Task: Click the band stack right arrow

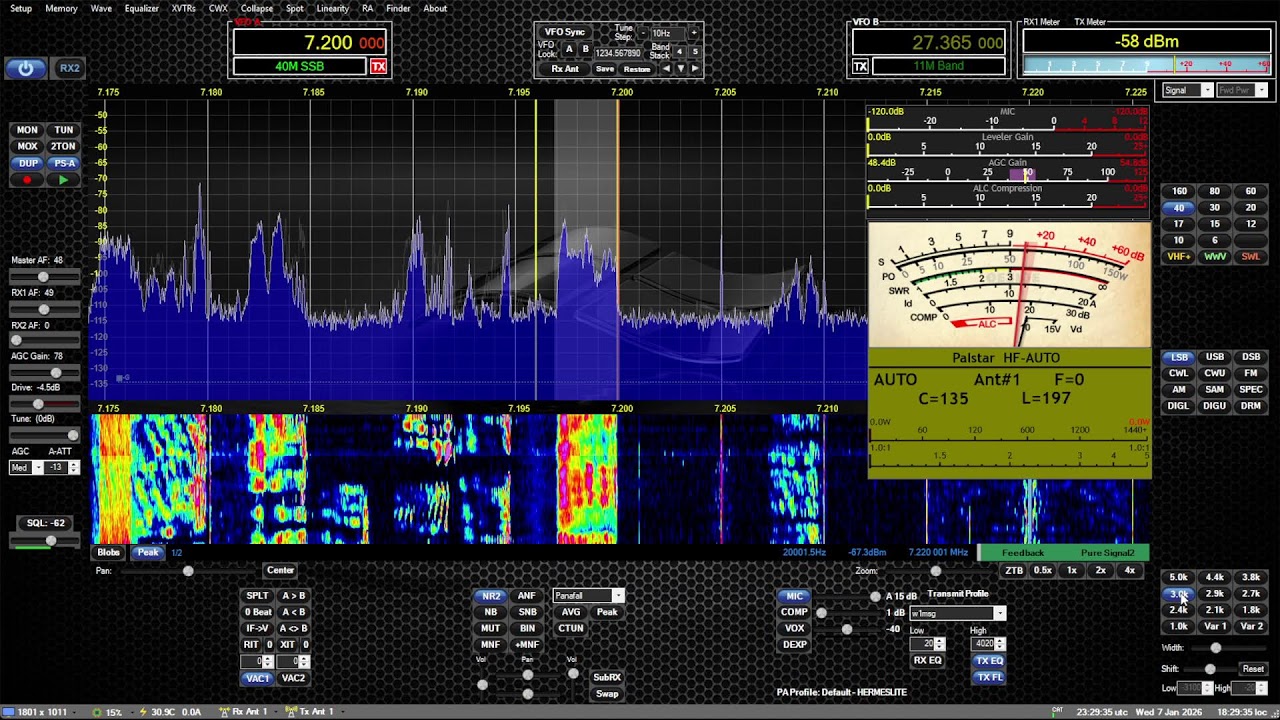Action: click(x=695, y=69)
